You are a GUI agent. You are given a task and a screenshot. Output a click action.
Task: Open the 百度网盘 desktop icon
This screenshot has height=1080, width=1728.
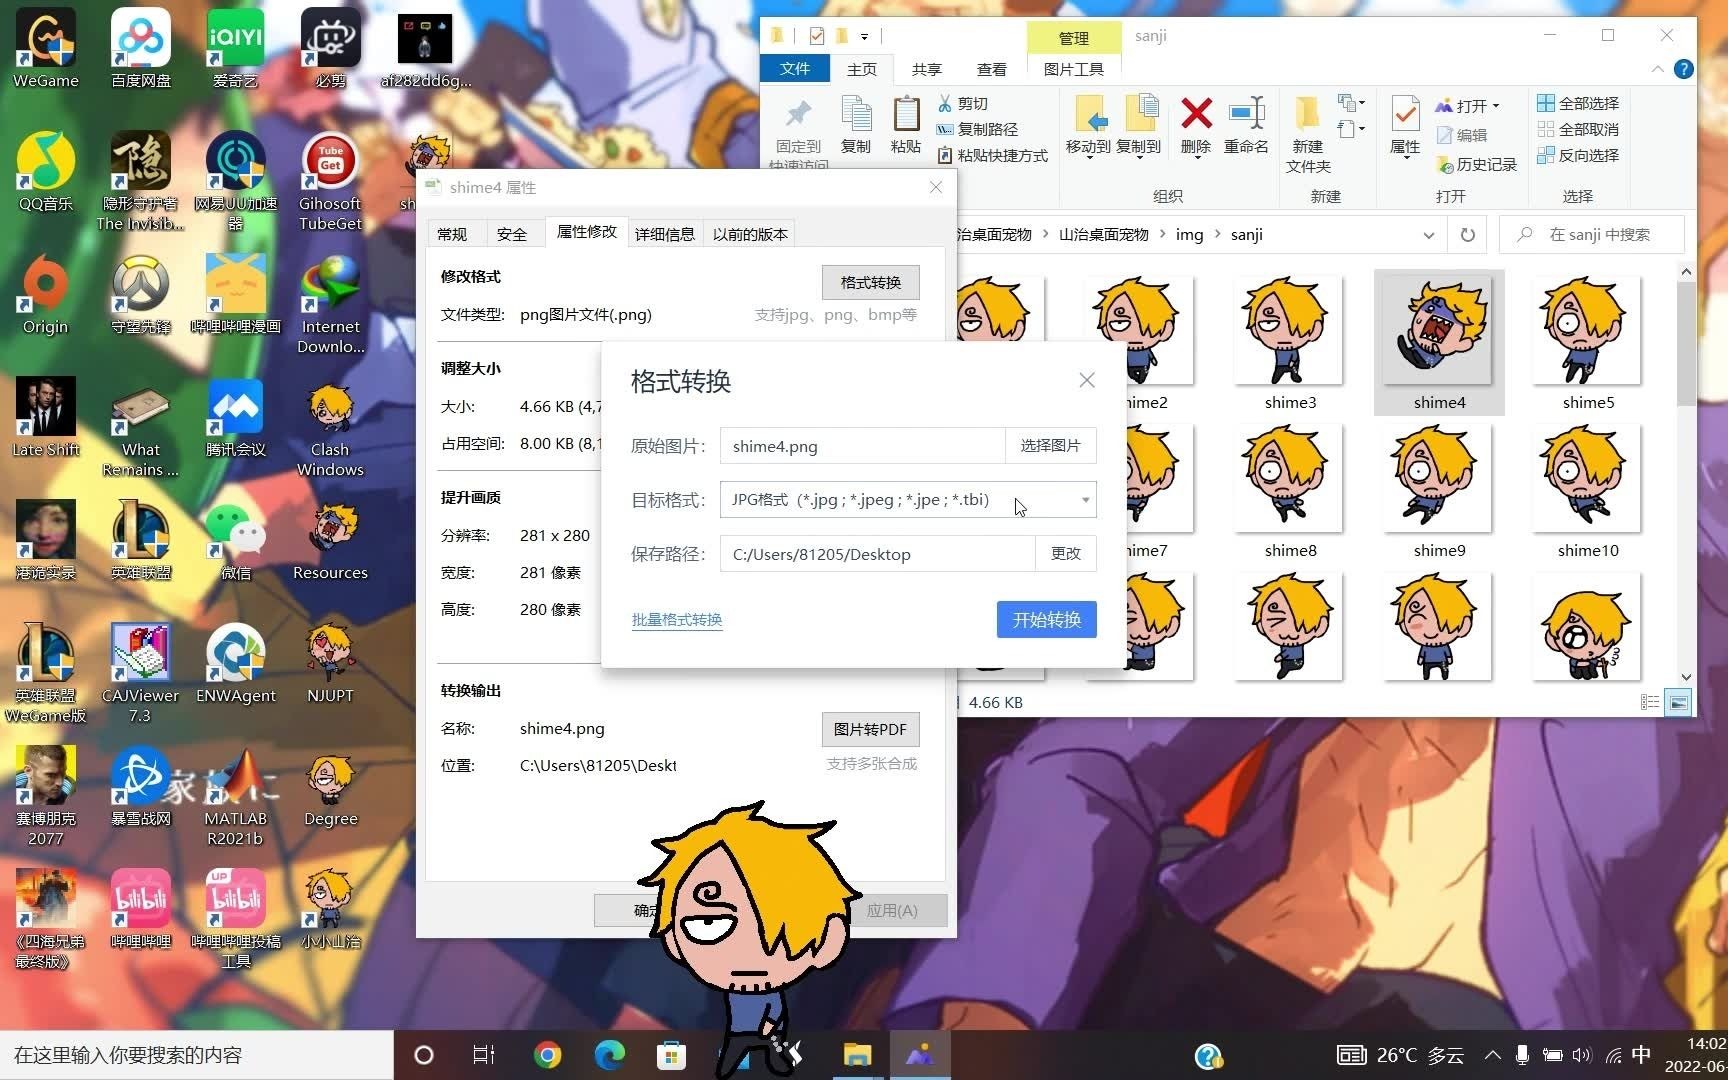click(140, 47)
